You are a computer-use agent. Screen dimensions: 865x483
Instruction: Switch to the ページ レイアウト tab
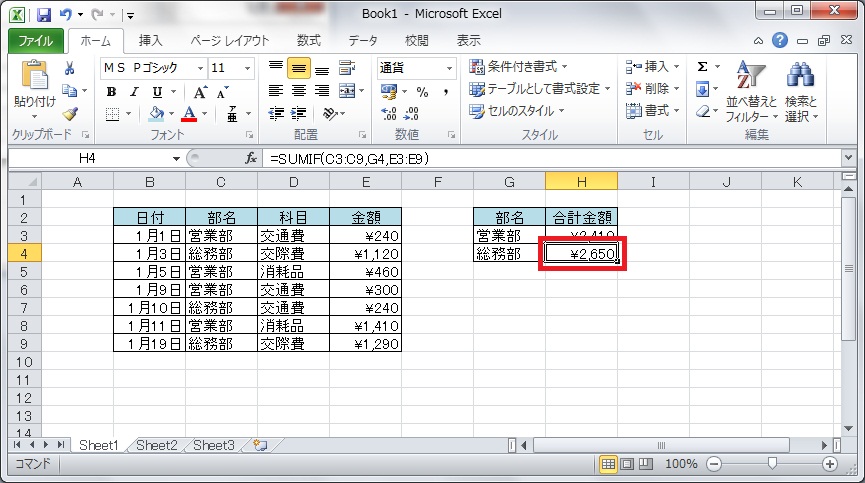(229, 41)
